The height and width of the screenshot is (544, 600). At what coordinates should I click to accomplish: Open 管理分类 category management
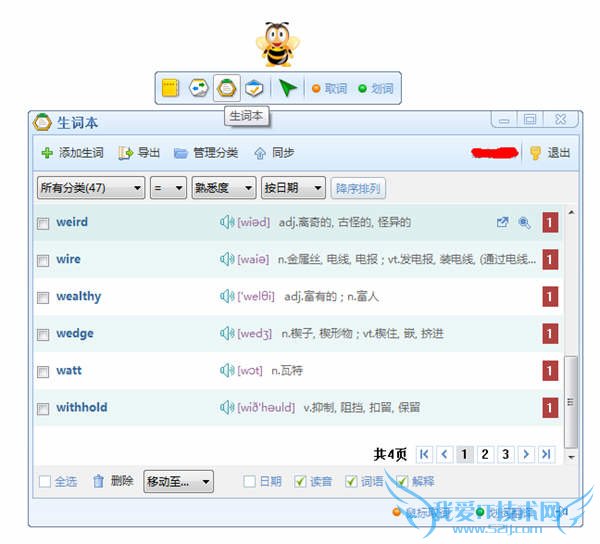[x=206, y=153]
